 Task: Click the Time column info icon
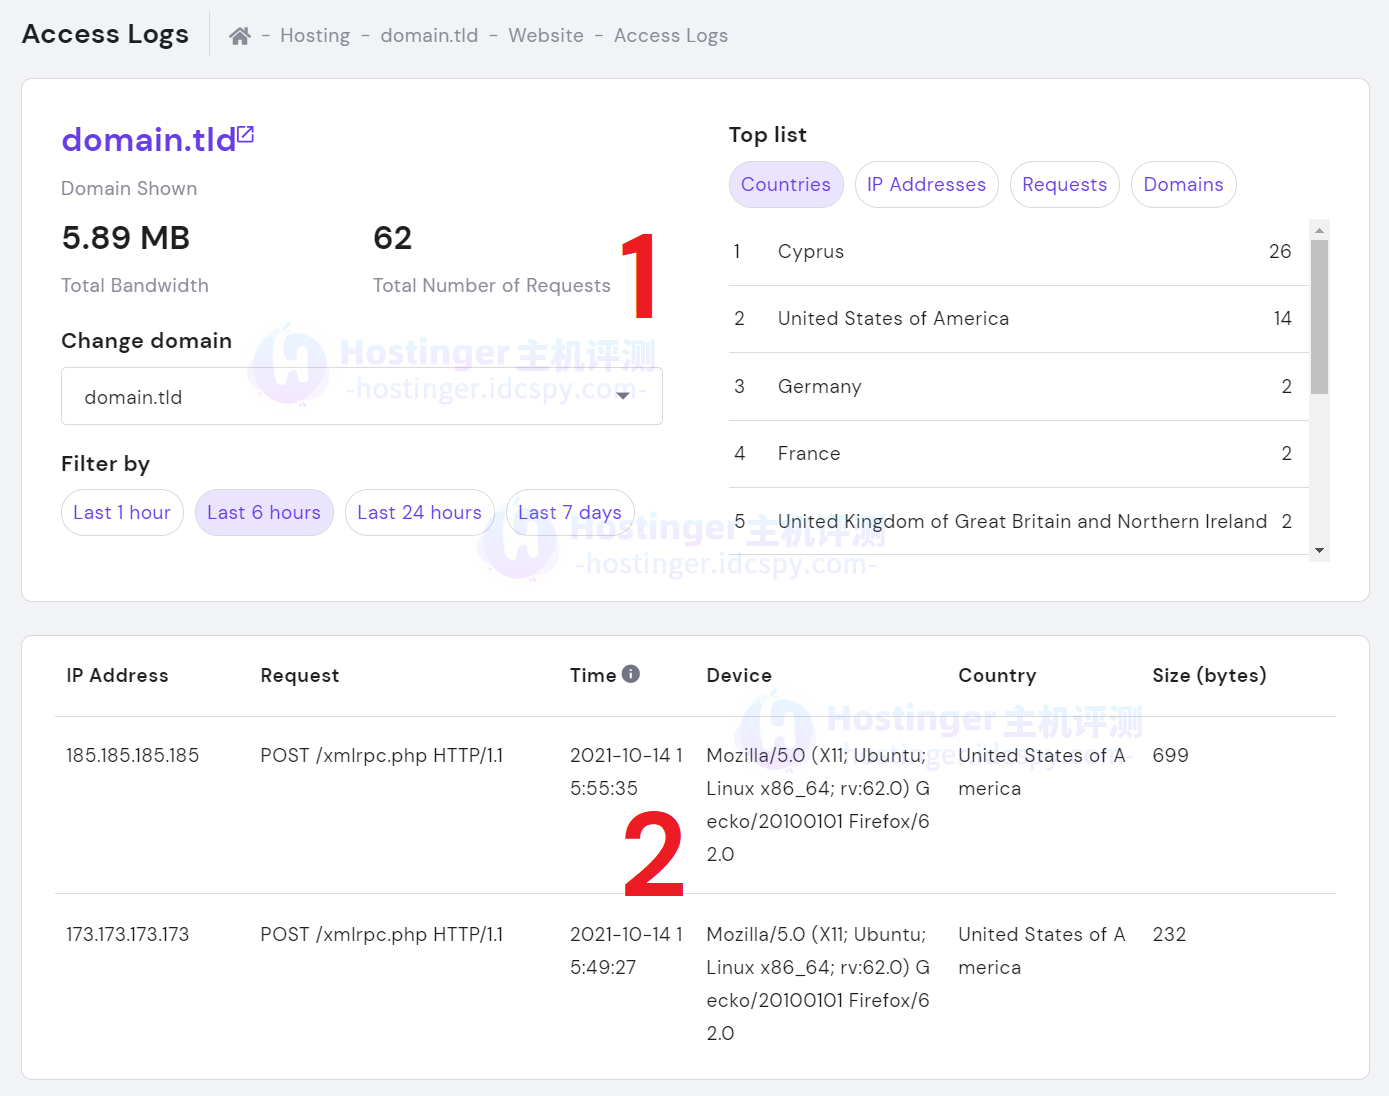click(630, 674)
